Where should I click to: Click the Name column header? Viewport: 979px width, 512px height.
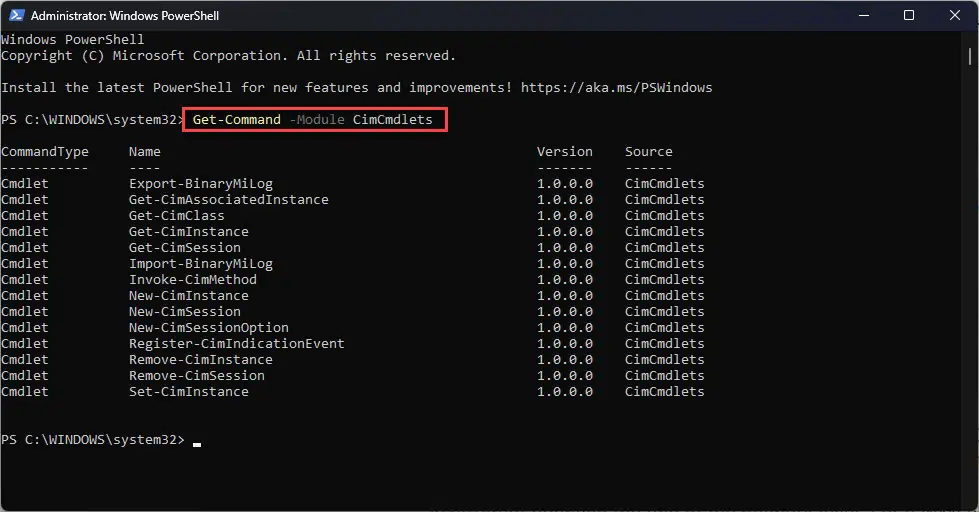coord(145,152)
